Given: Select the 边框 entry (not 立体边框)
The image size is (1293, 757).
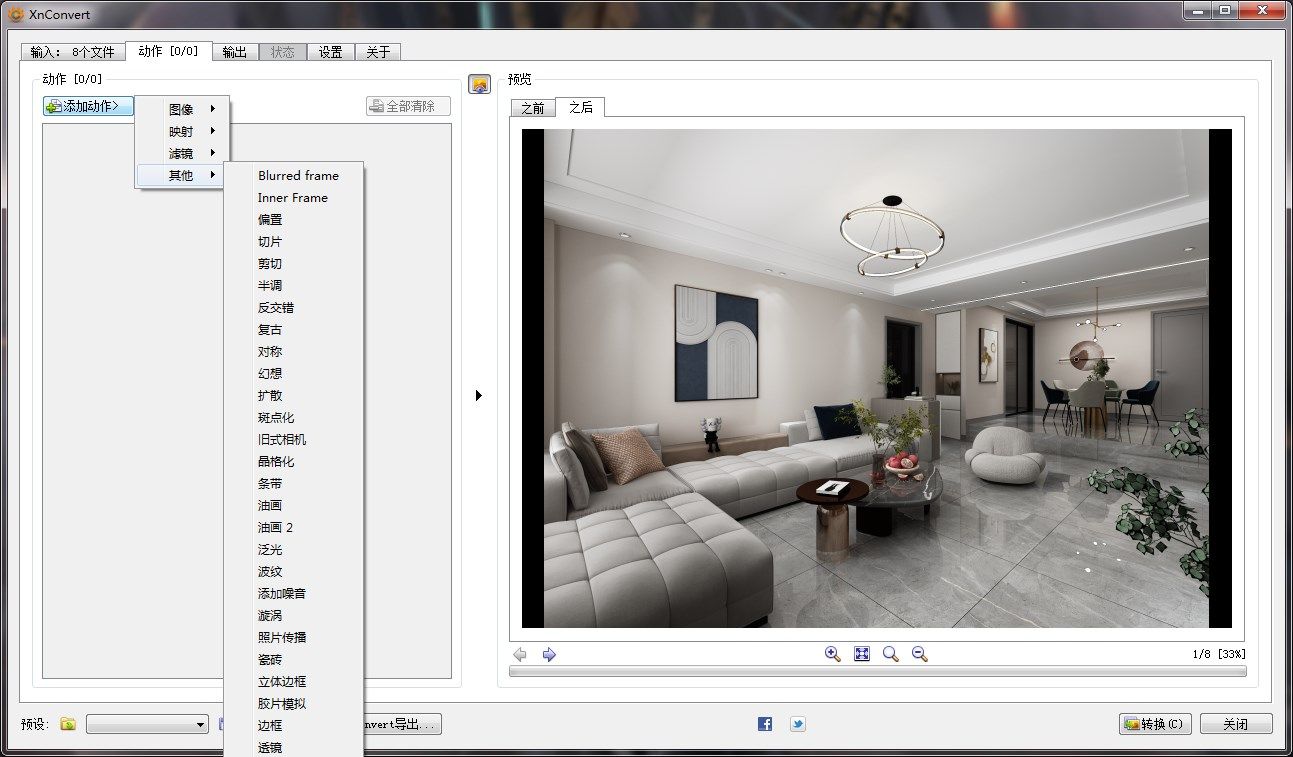Looking at the screenshot, I should point(270,725).
